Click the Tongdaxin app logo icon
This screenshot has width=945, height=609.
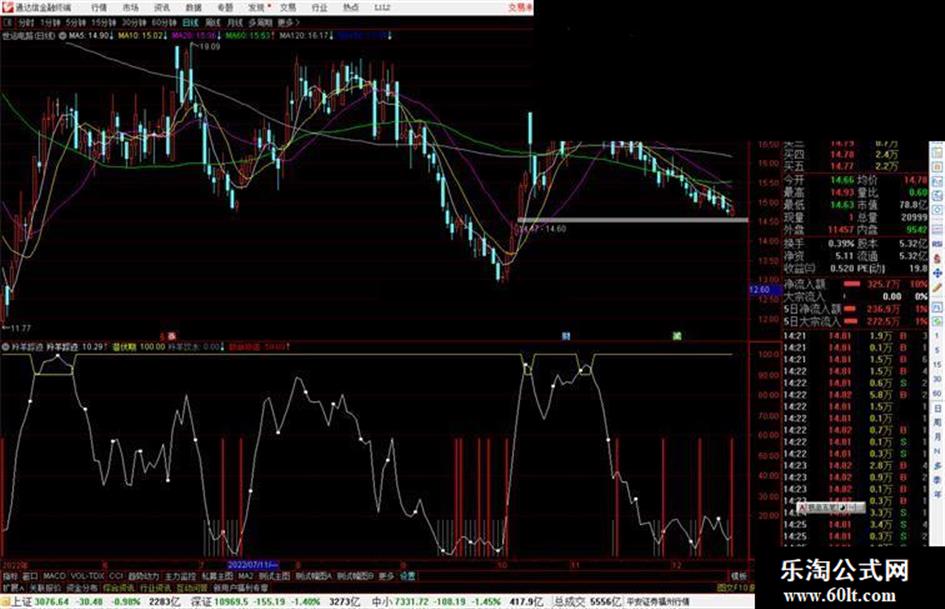(x=7, y=7)
